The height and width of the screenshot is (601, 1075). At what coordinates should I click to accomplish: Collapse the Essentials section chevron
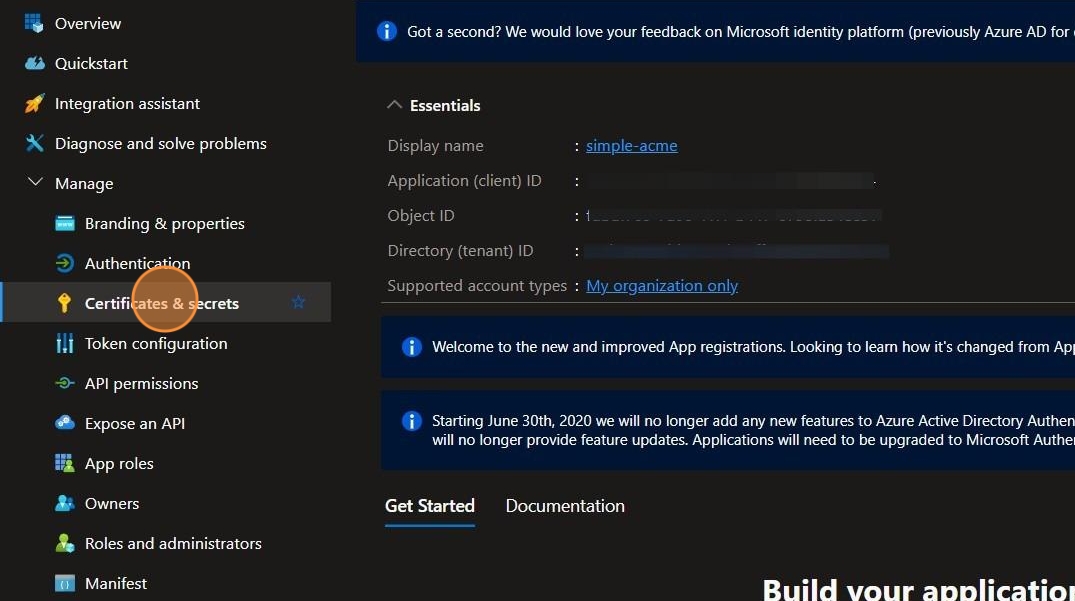394,105
